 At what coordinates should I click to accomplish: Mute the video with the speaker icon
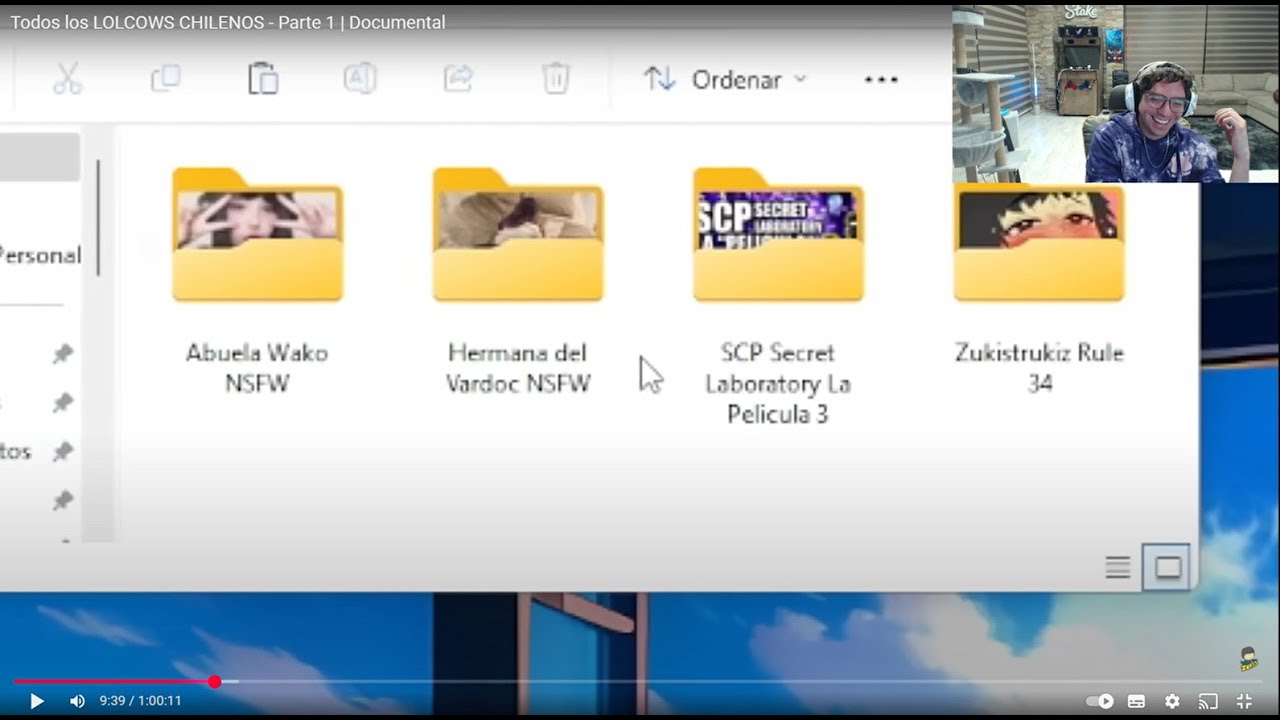click(x=77, y=701)
